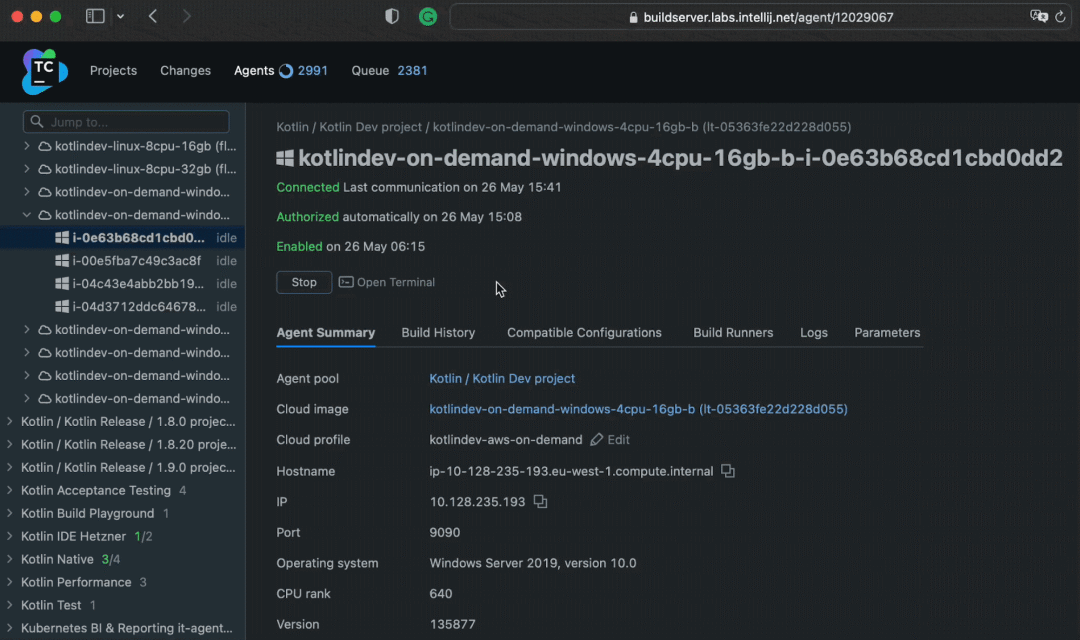Click the Windows icon beside agent title
Screen dimensions: 1080x640
285,158
